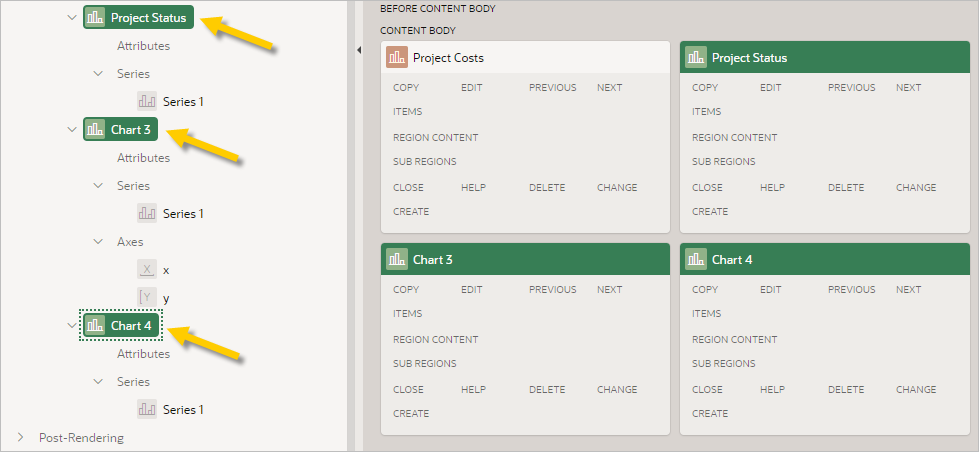979x452 pixels.
Task: Click REGION CONTENT in Chart 3 region
Action: (x=436, y=340)
